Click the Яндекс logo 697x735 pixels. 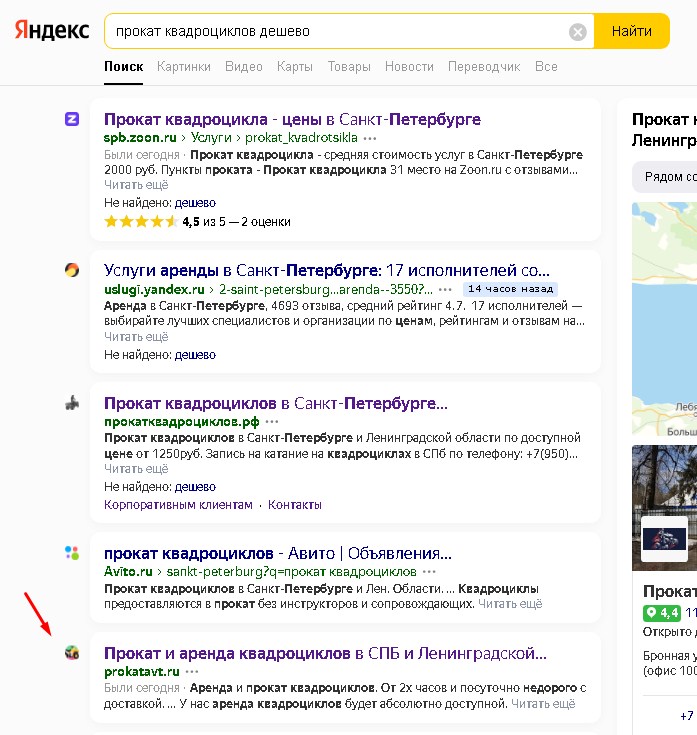pyautogui.click(x=52, y=30)
